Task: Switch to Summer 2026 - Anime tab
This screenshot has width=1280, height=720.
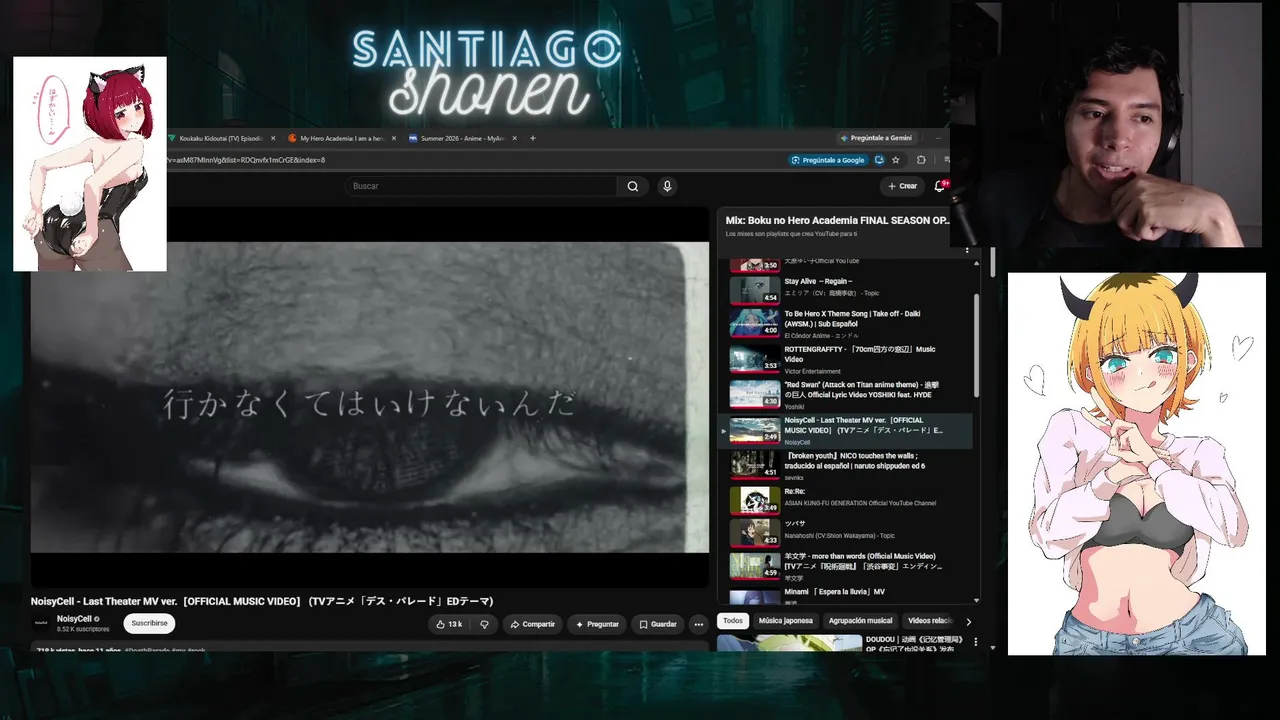Action: [463, 138]
